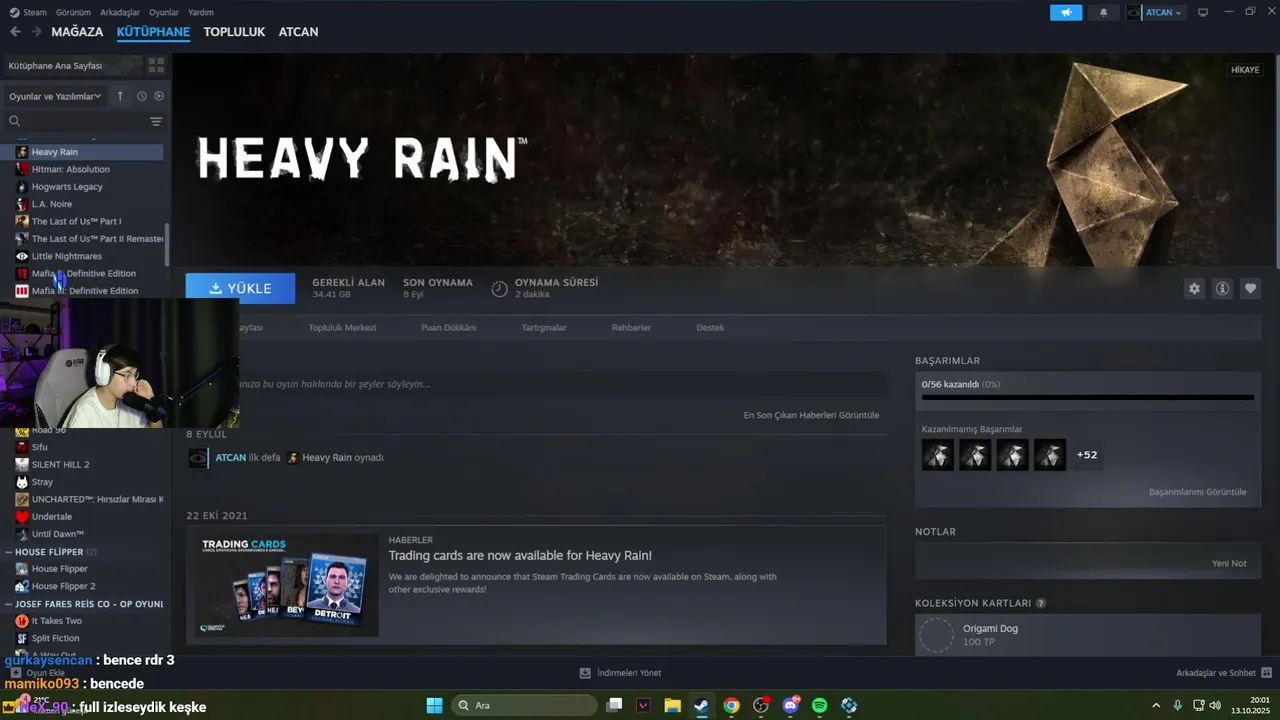Open Oyunlar ve Yazılımlar filter dropdown
This screenshot has width=1280, height=720.
[55, 96]
